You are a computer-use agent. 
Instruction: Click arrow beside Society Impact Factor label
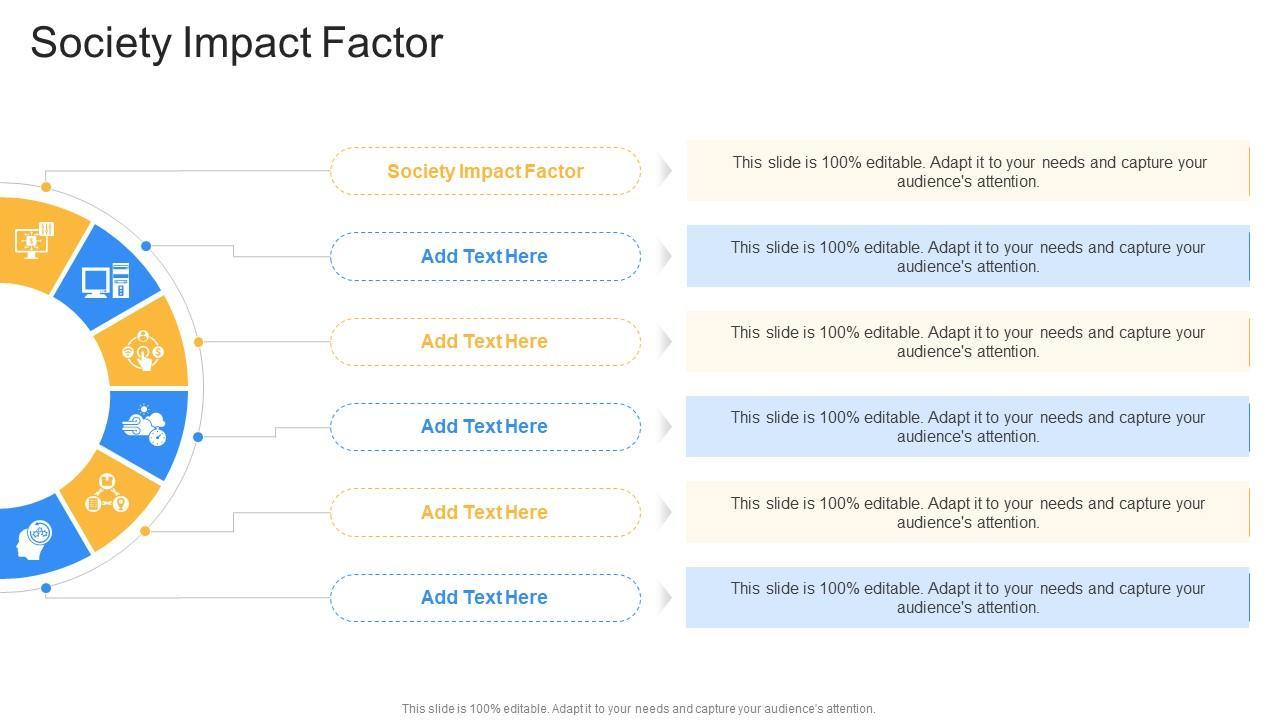[665, 171]
